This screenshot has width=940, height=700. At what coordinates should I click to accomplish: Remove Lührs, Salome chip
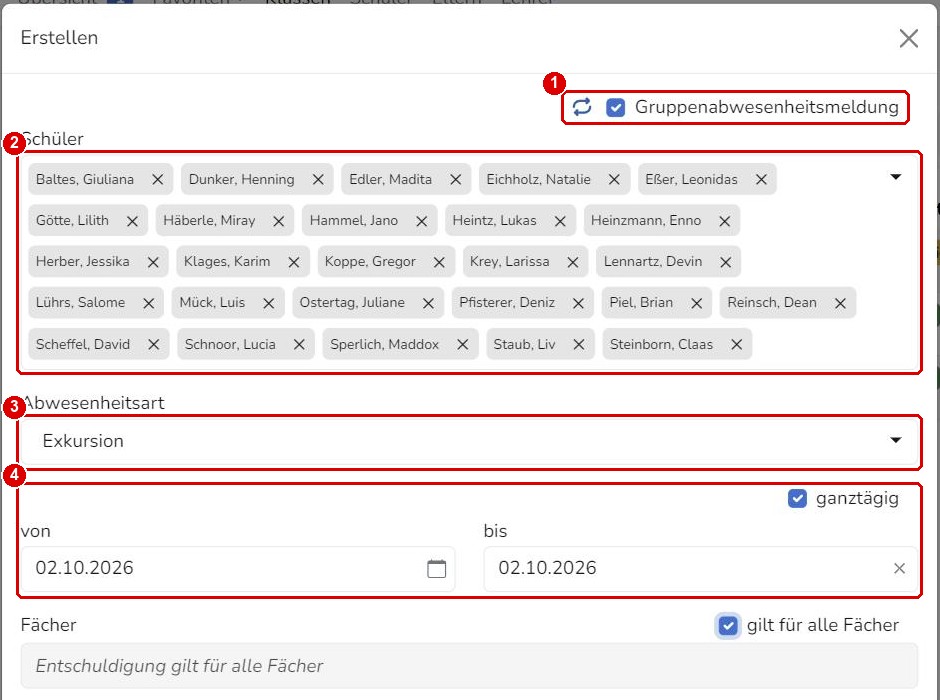click(149, 303)
